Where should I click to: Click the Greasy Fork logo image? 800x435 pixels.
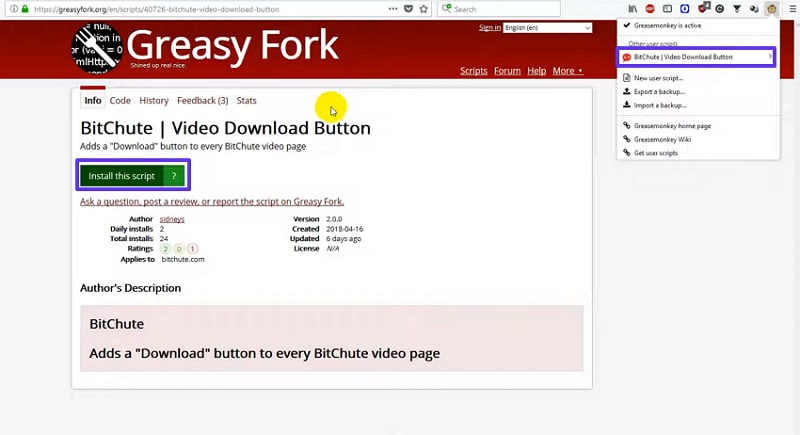click(97, 48)
